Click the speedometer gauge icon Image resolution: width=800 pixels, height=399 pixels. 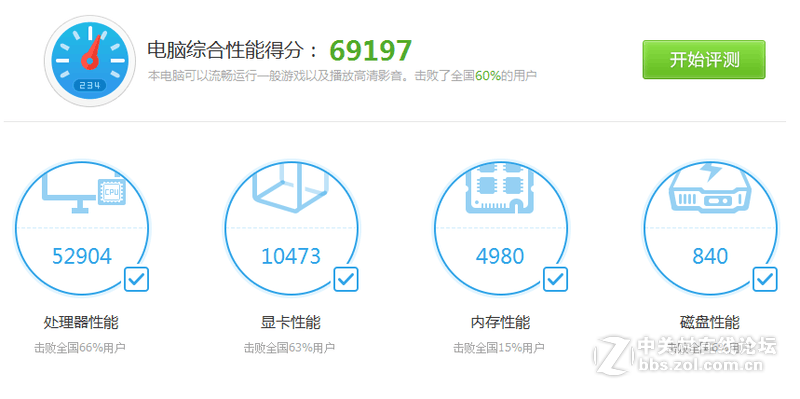pos(90,61)
